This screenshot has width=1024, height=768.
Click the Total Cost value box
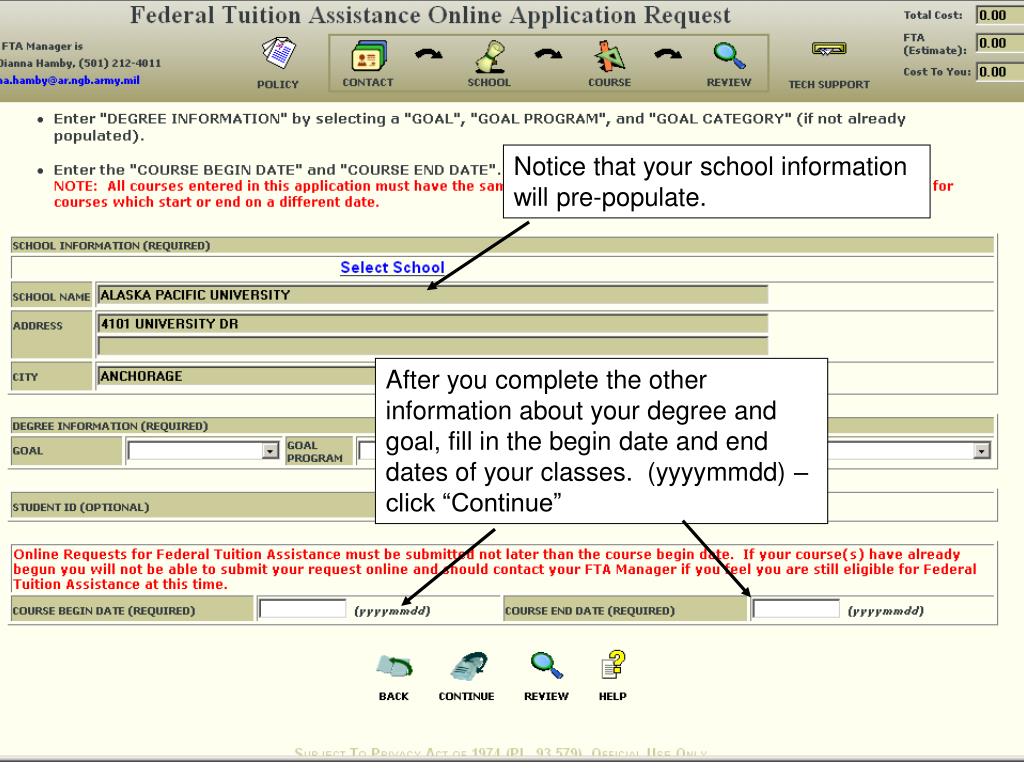point(999,15)
